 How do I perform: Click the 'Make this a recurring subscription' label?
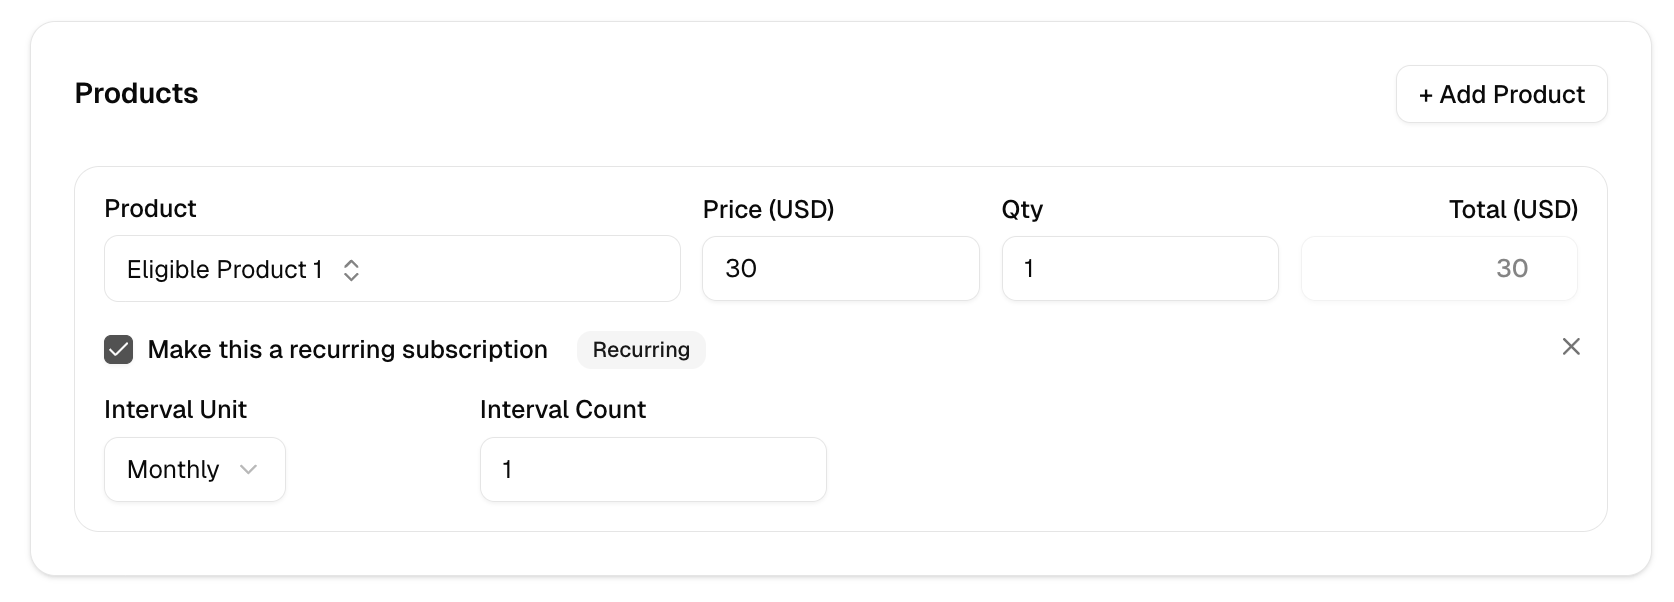coord(347,350)
